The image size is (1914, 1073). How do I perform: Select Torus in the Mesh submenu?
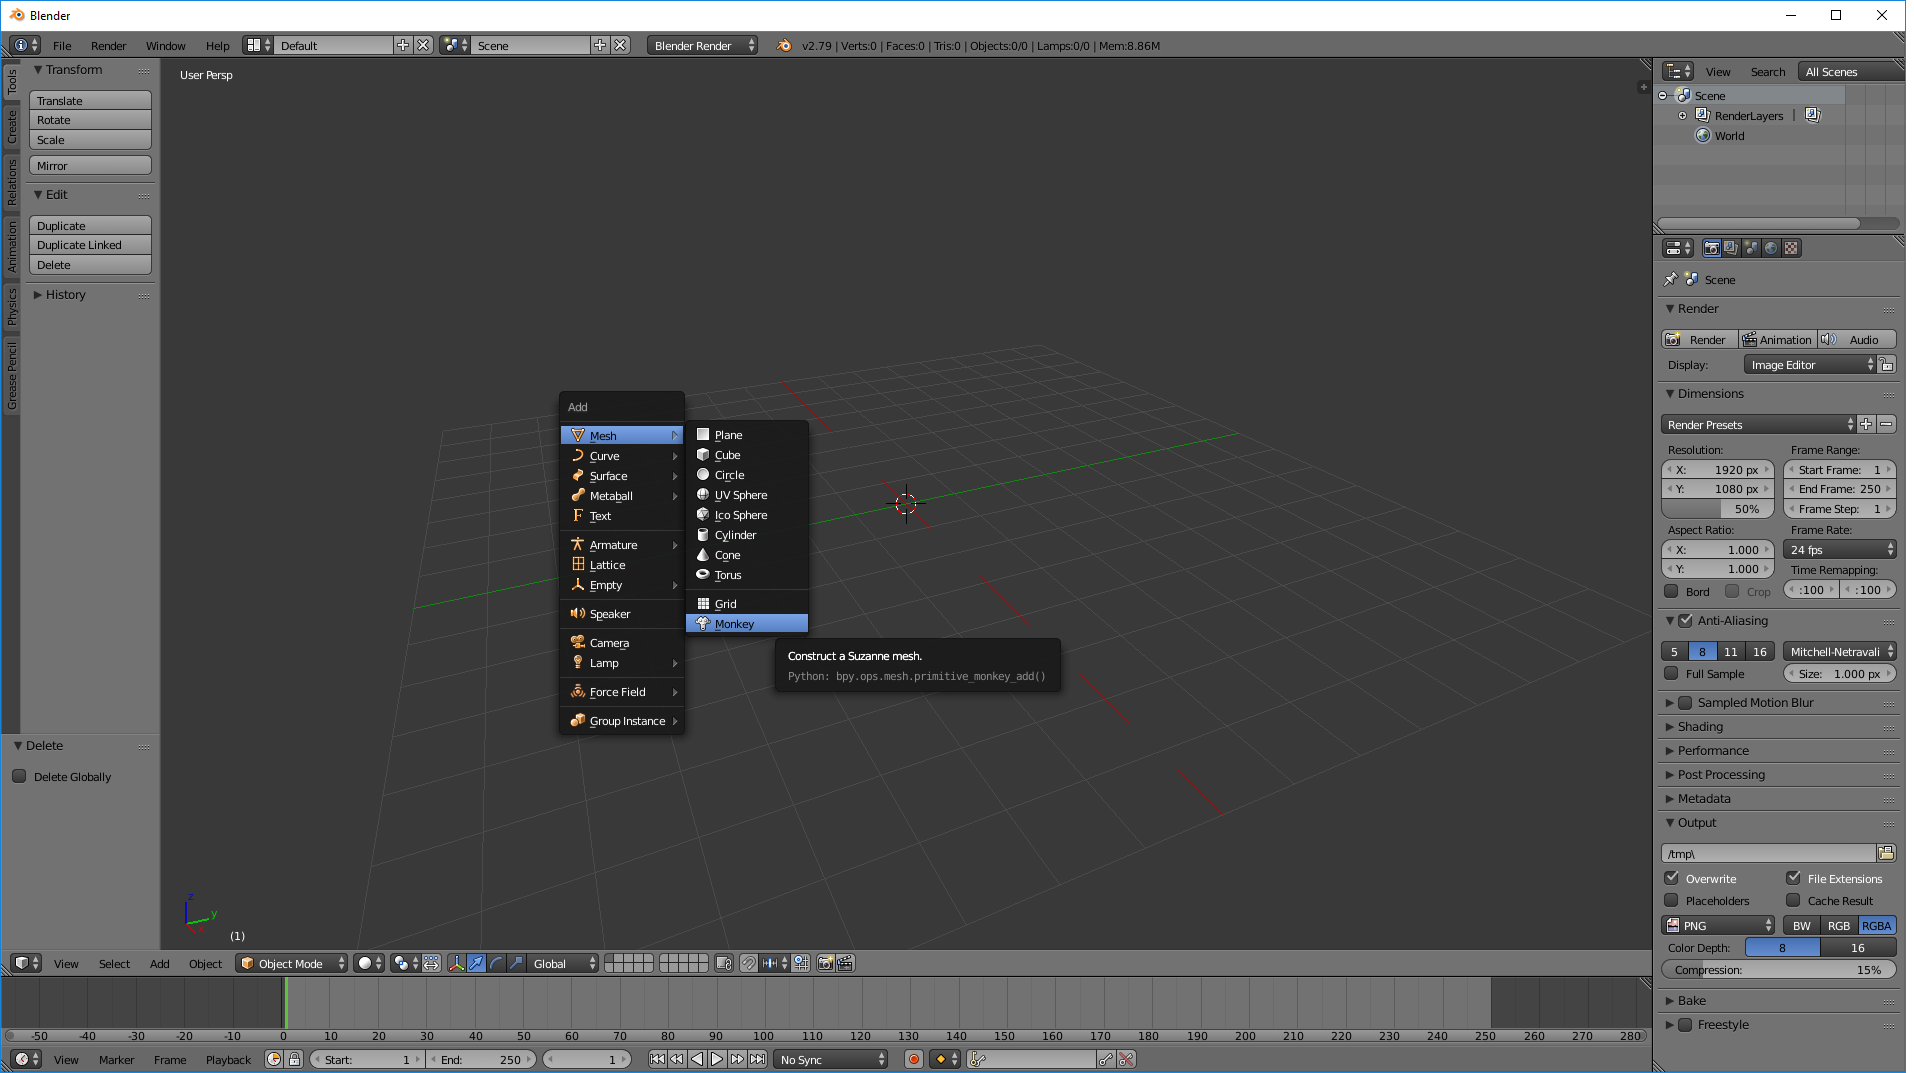(x=747, y=575)
